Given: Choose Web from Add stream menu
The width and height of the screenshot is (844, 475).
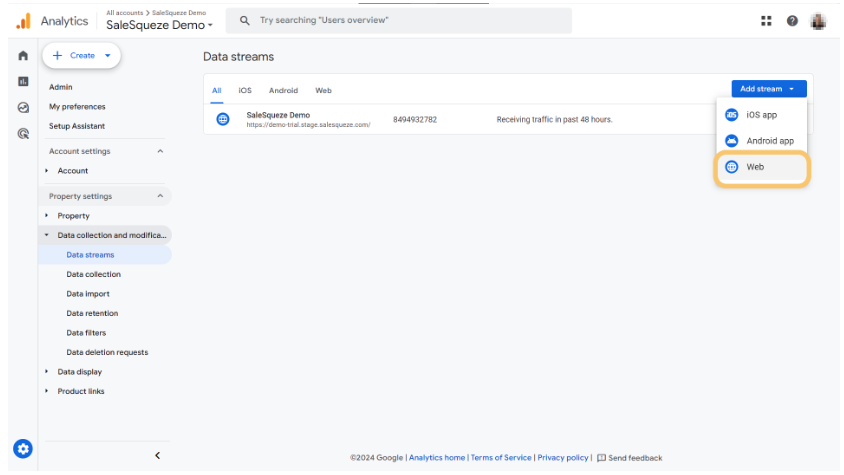Looking at the screenshot, I should pos(762,167).
